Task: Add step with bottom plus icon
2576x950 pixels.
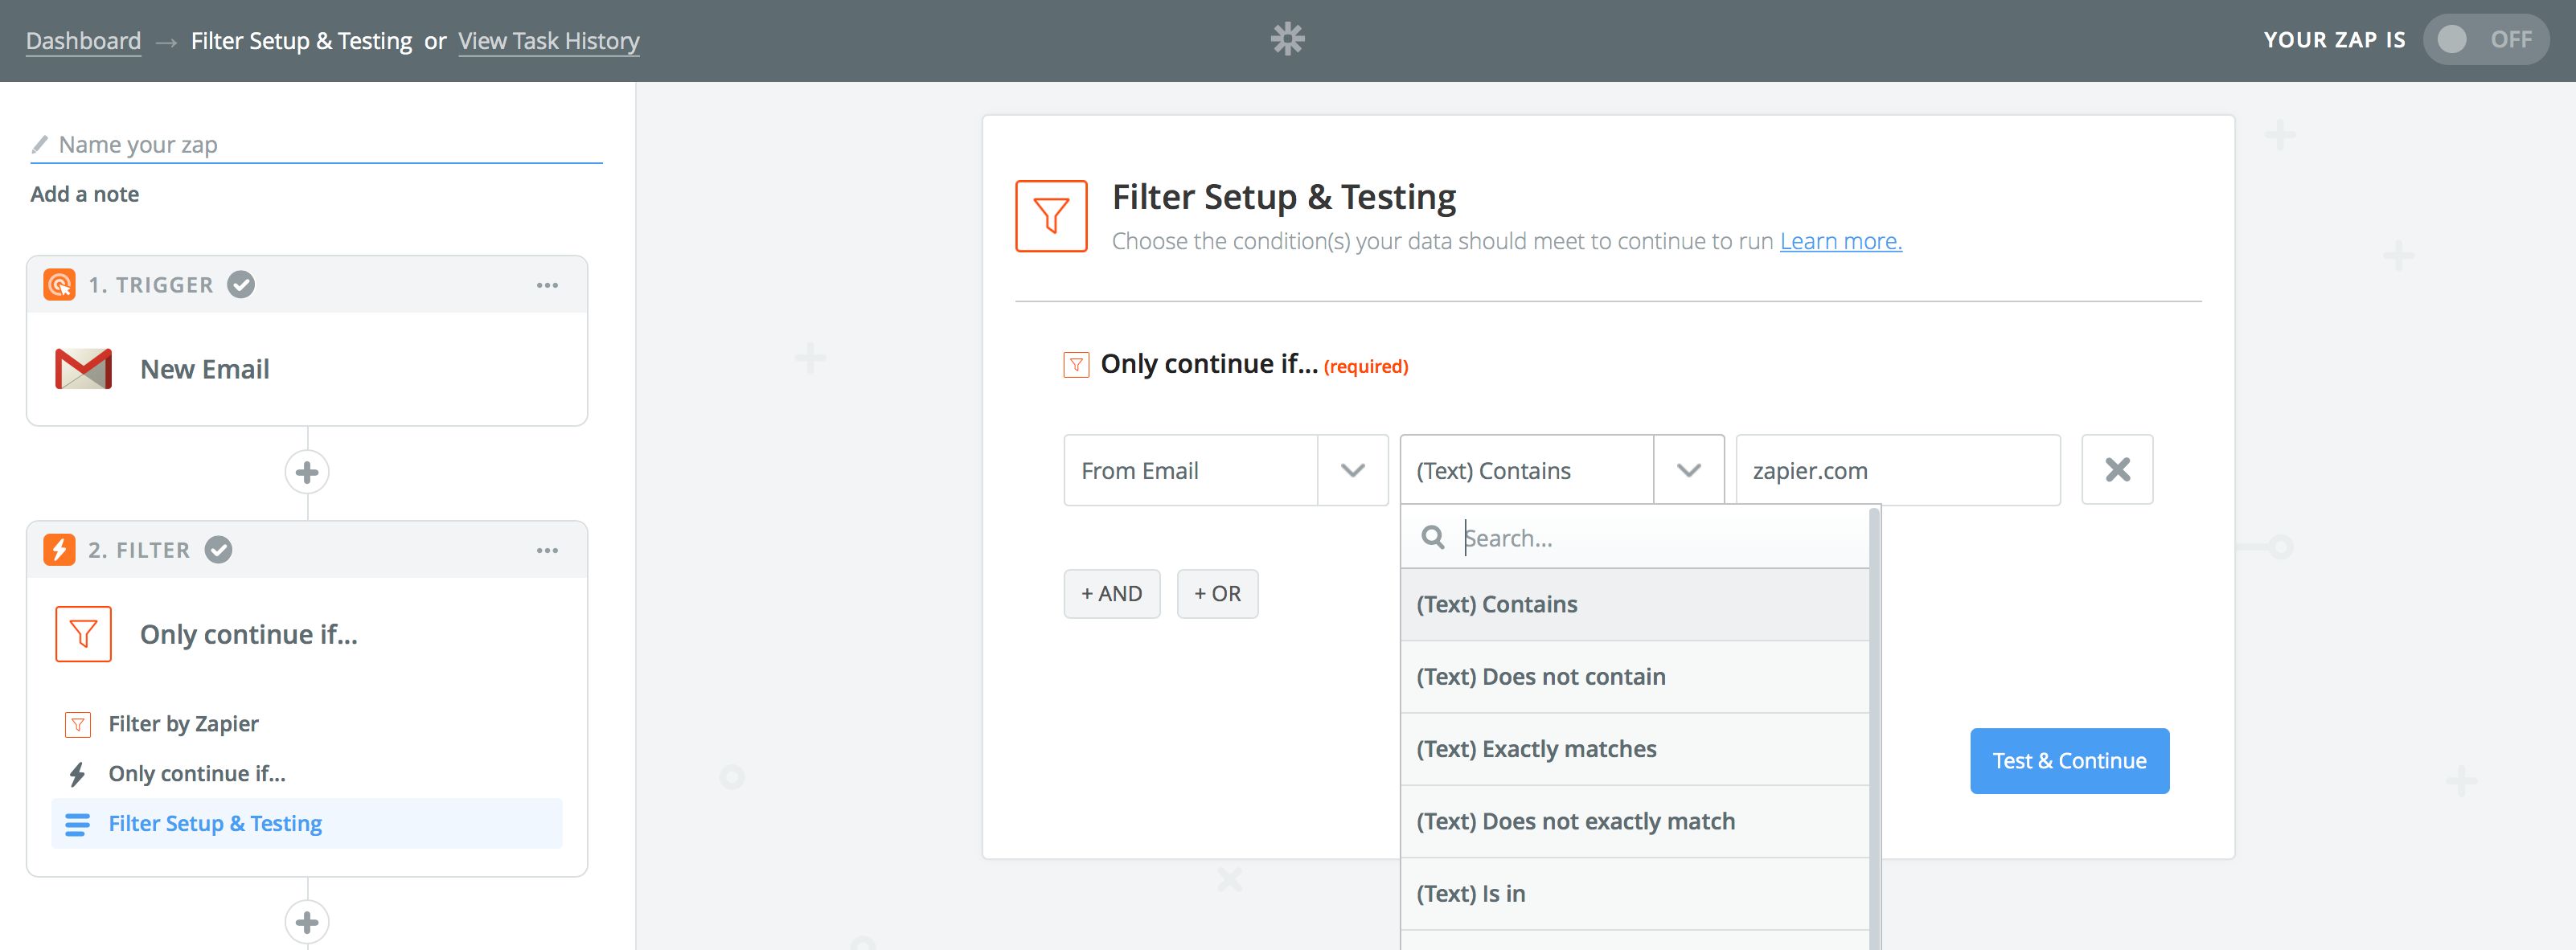Action: (307, 921)
